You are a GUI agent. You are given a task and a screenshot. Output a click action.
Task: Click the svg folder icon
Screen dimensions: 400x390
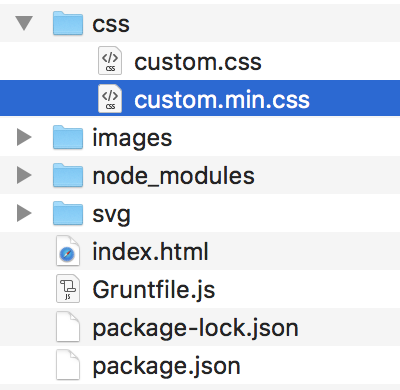pos(68,213)
